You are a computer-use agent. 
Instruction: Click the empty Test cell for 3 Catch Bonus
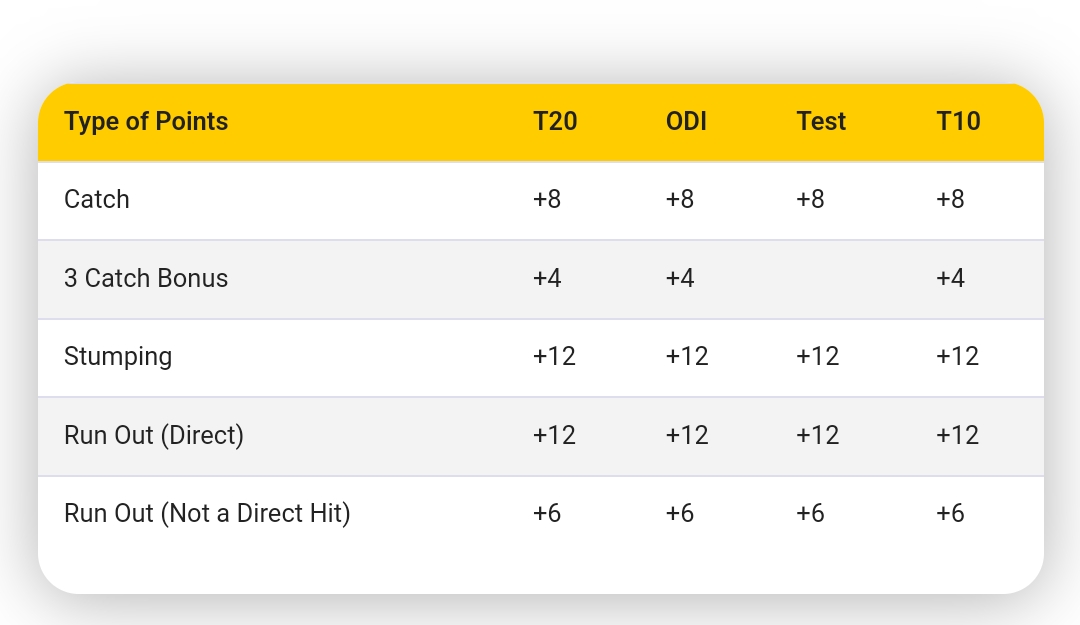(x=820, y=278)
